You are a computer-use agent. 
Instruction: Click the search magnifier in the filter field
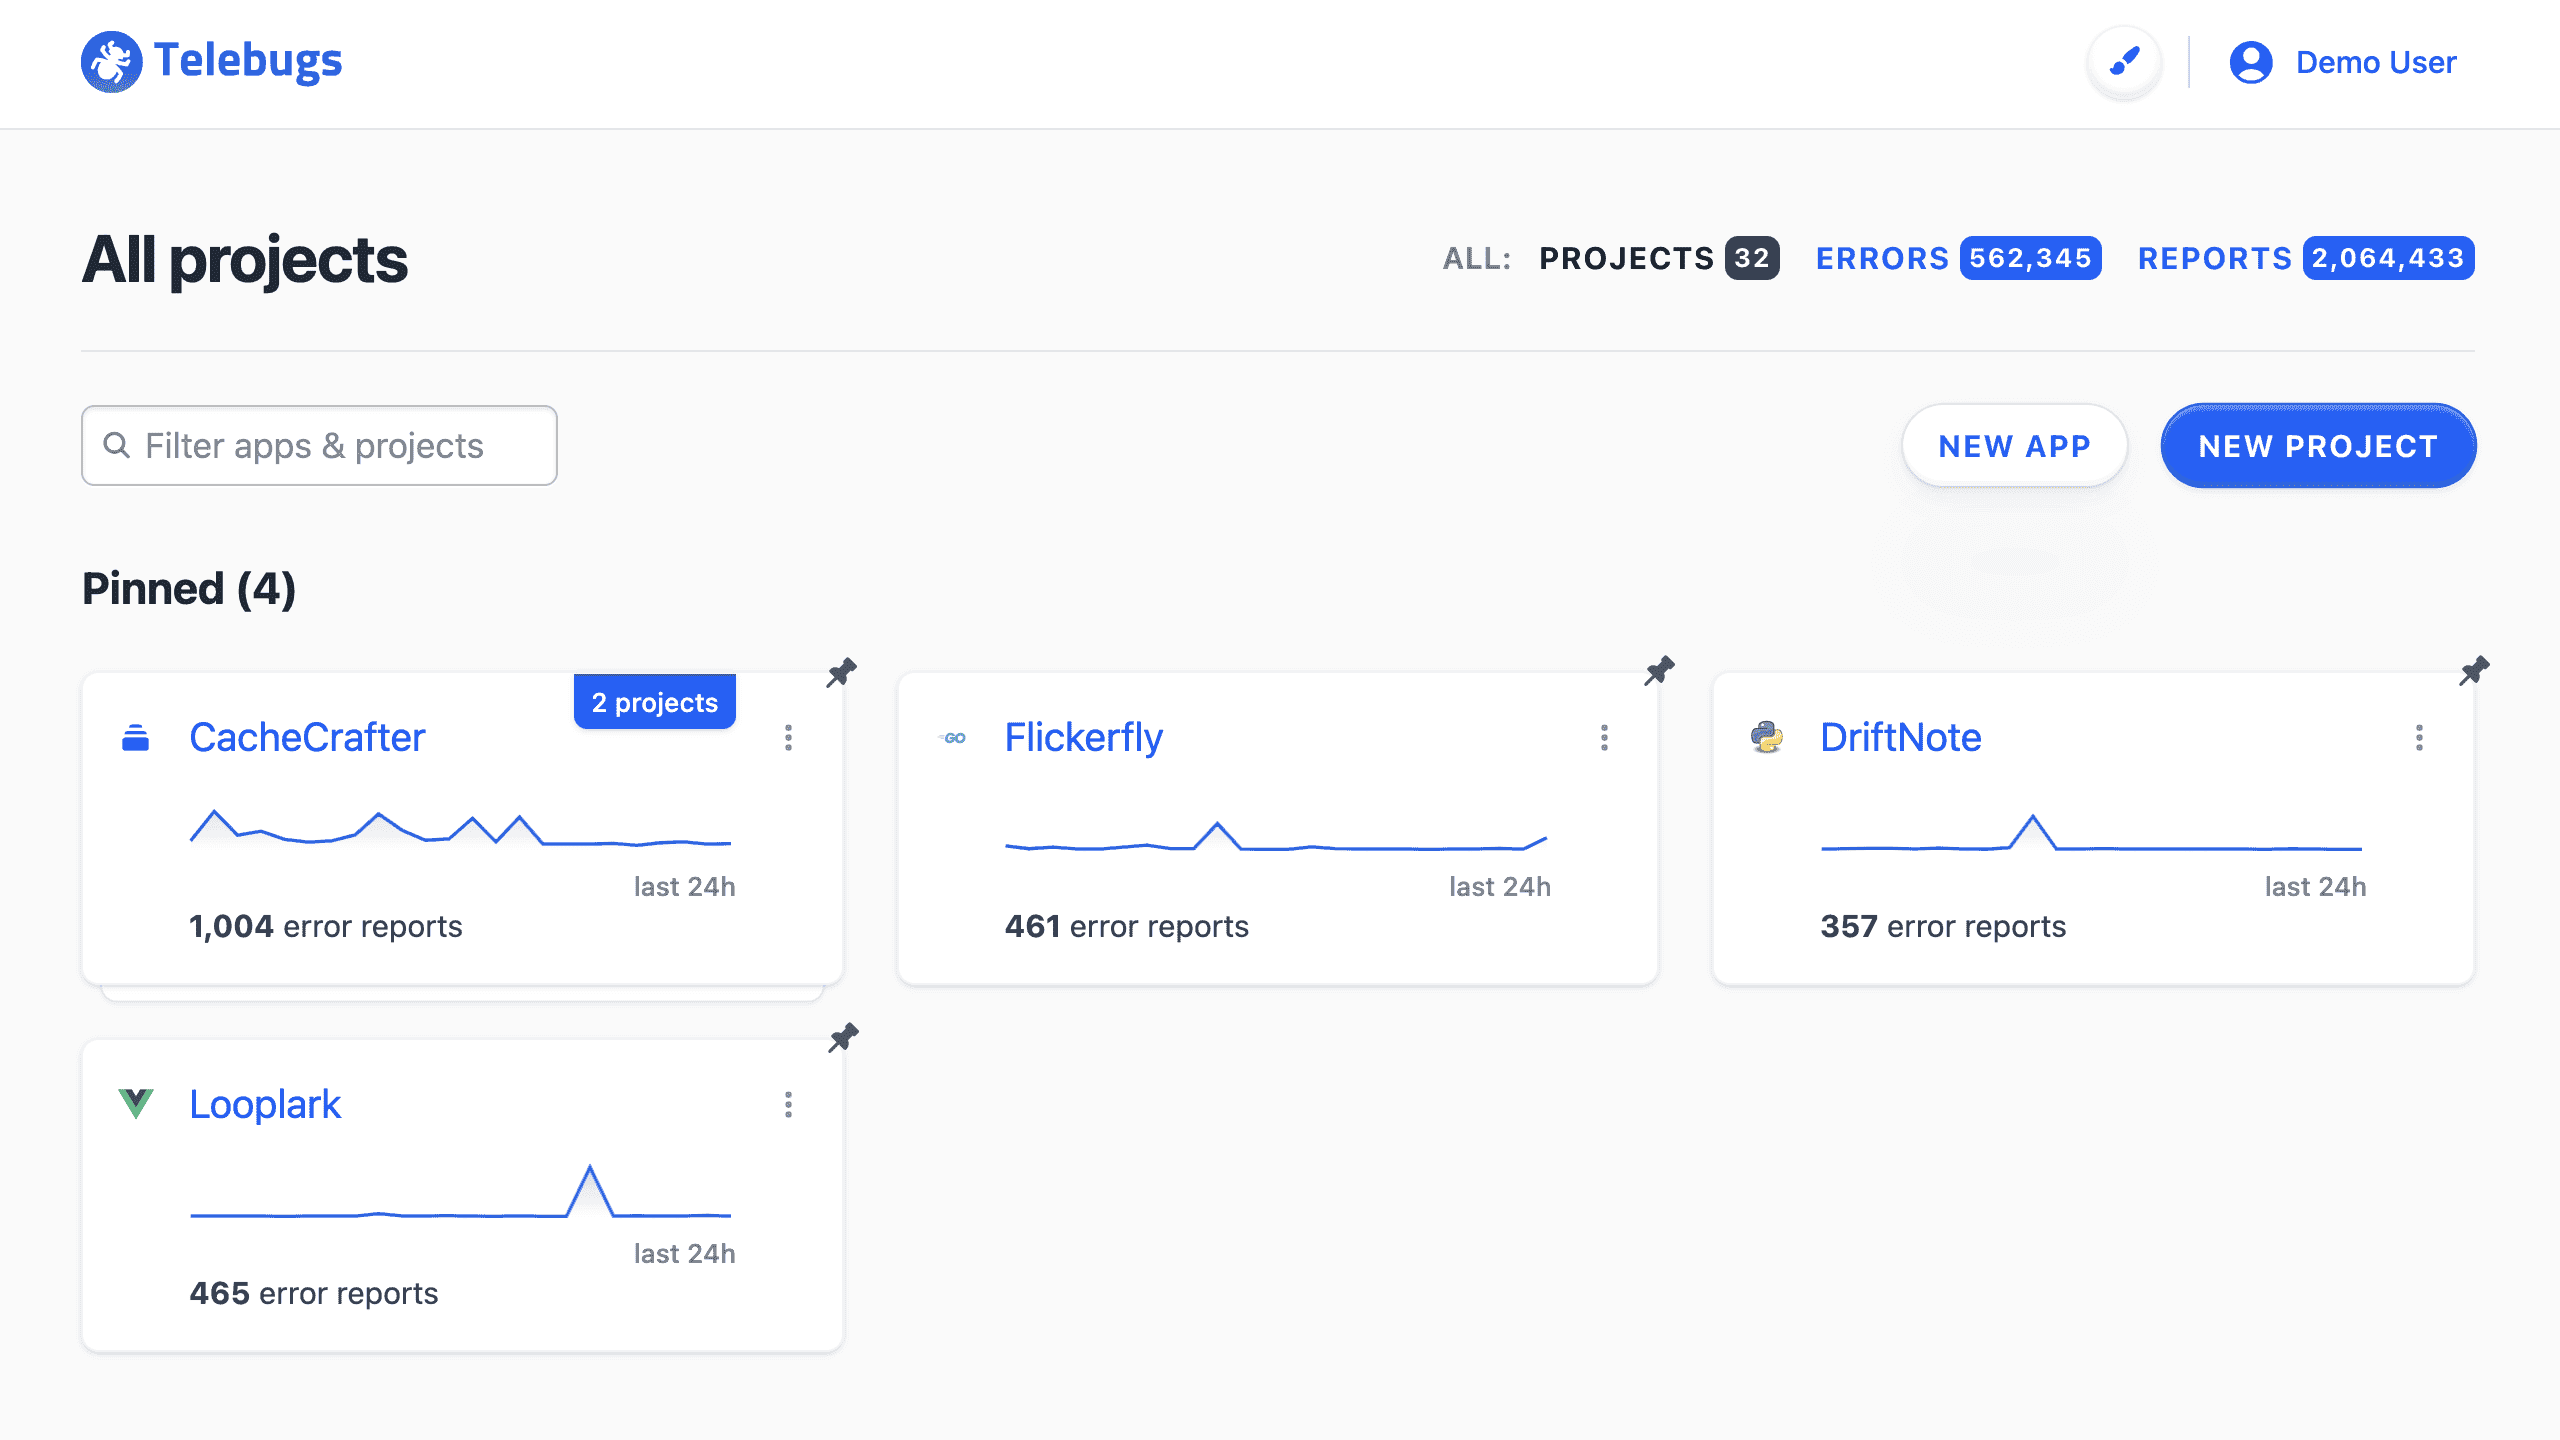pos(117,445)
